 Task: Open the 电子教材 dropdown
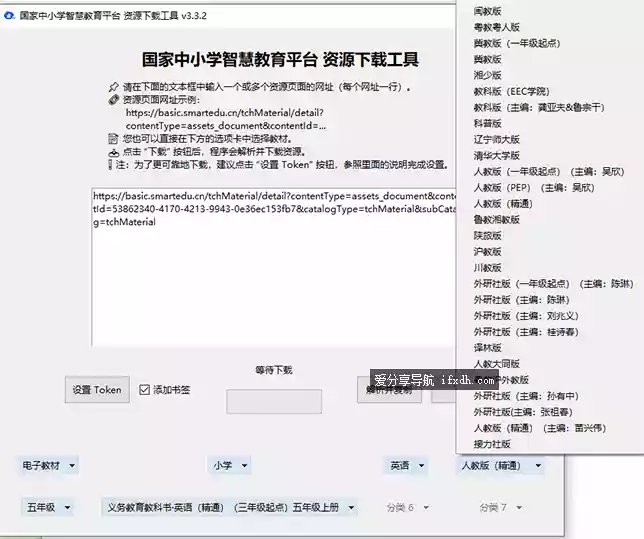pos(48,465)
